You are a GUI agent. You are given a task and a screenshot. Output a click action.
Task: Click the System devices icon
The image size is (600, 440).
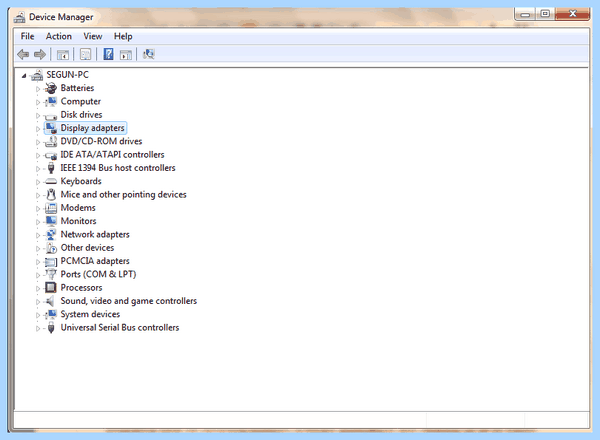coord(51,315)
